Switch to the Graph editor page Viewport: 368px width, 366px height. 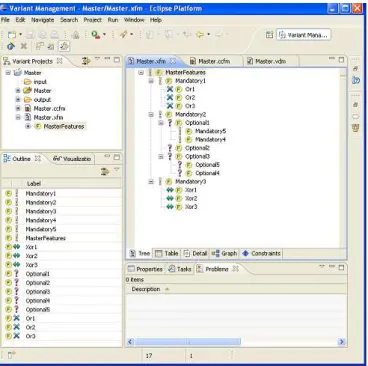224,254
